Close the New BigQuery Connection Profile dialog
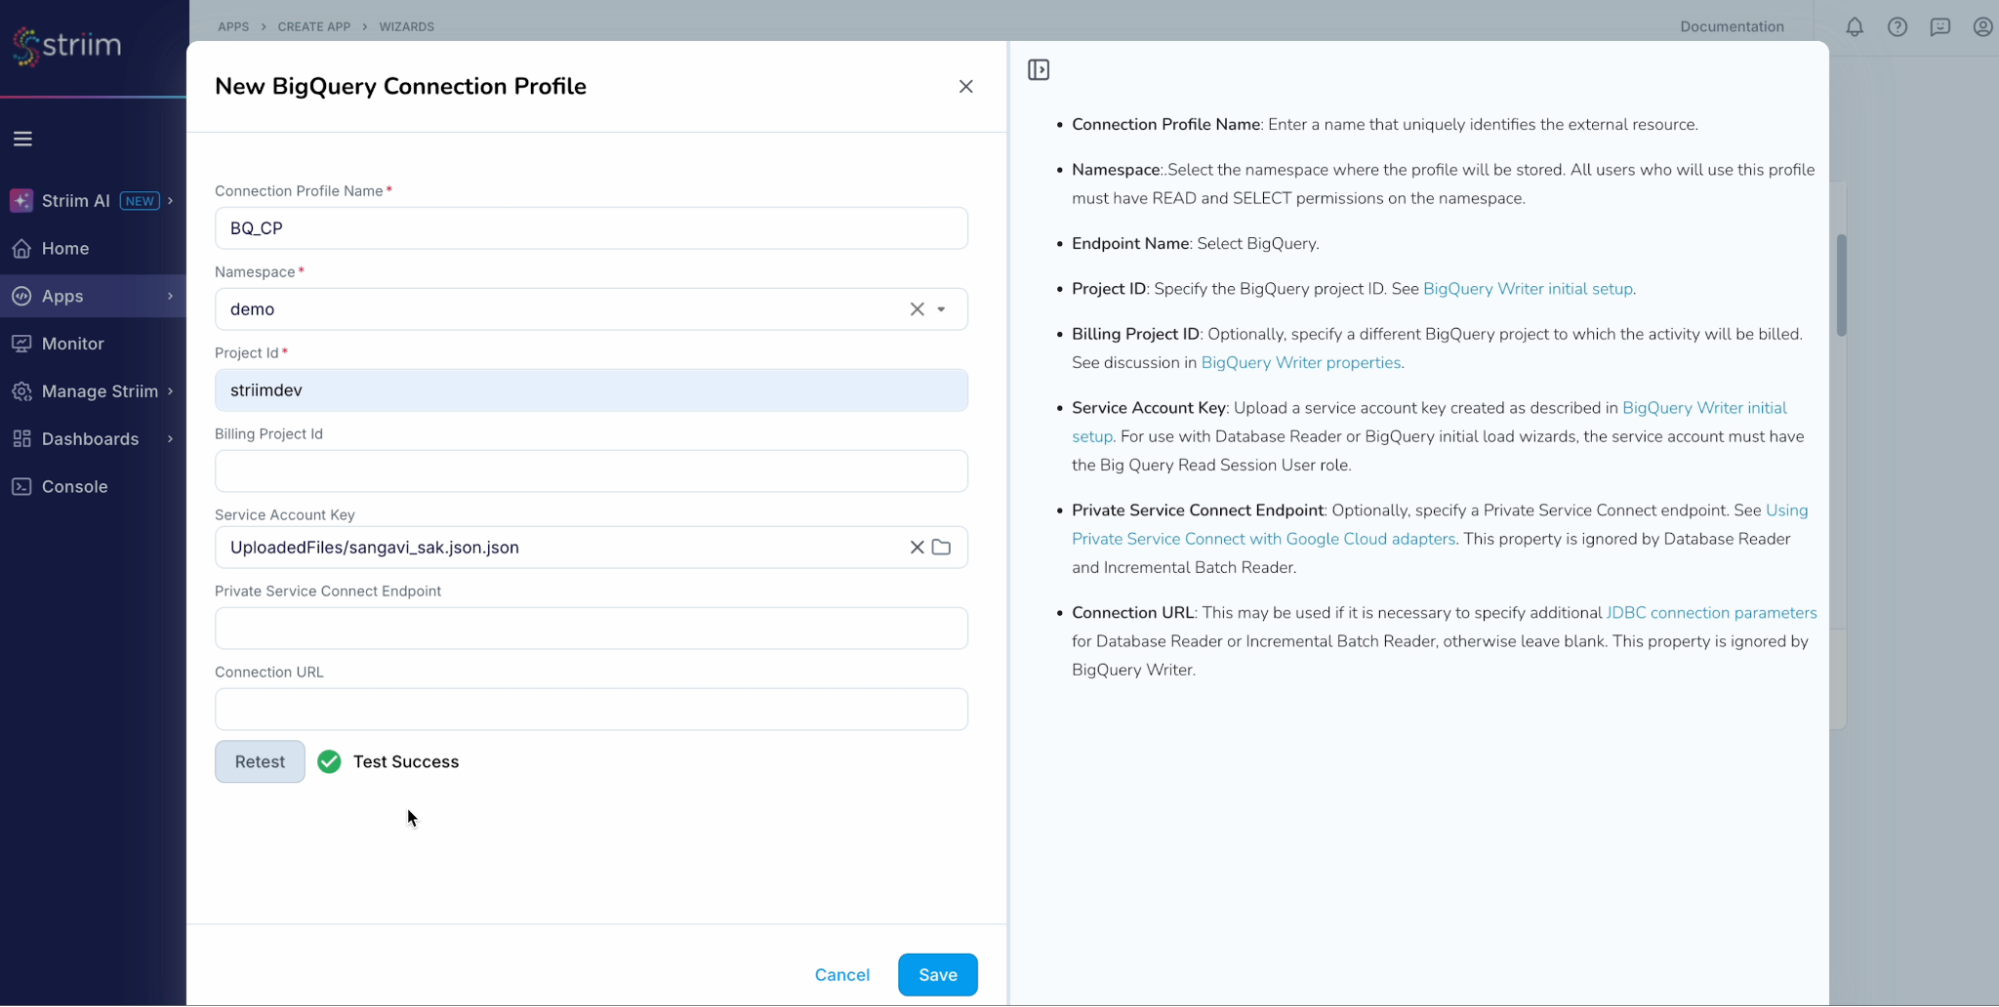 click(965, 87)
